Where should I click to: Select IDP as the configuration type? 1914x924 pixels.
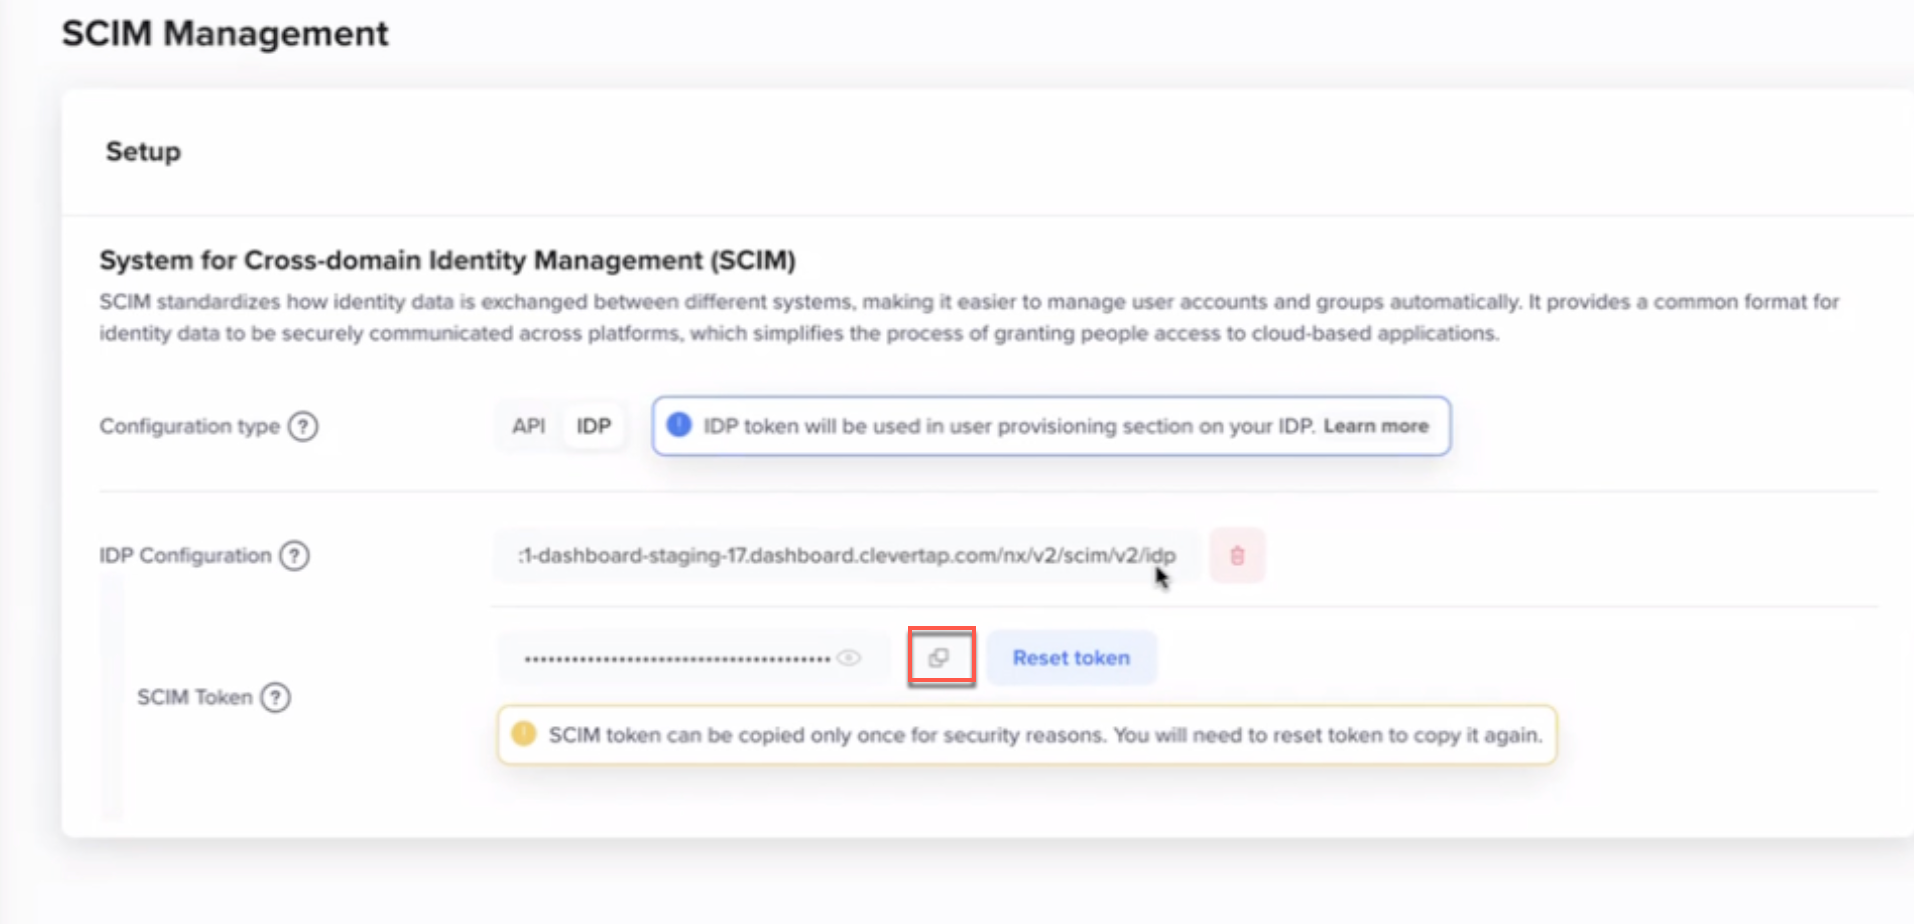pyautogui.click(x=592, y=425)
